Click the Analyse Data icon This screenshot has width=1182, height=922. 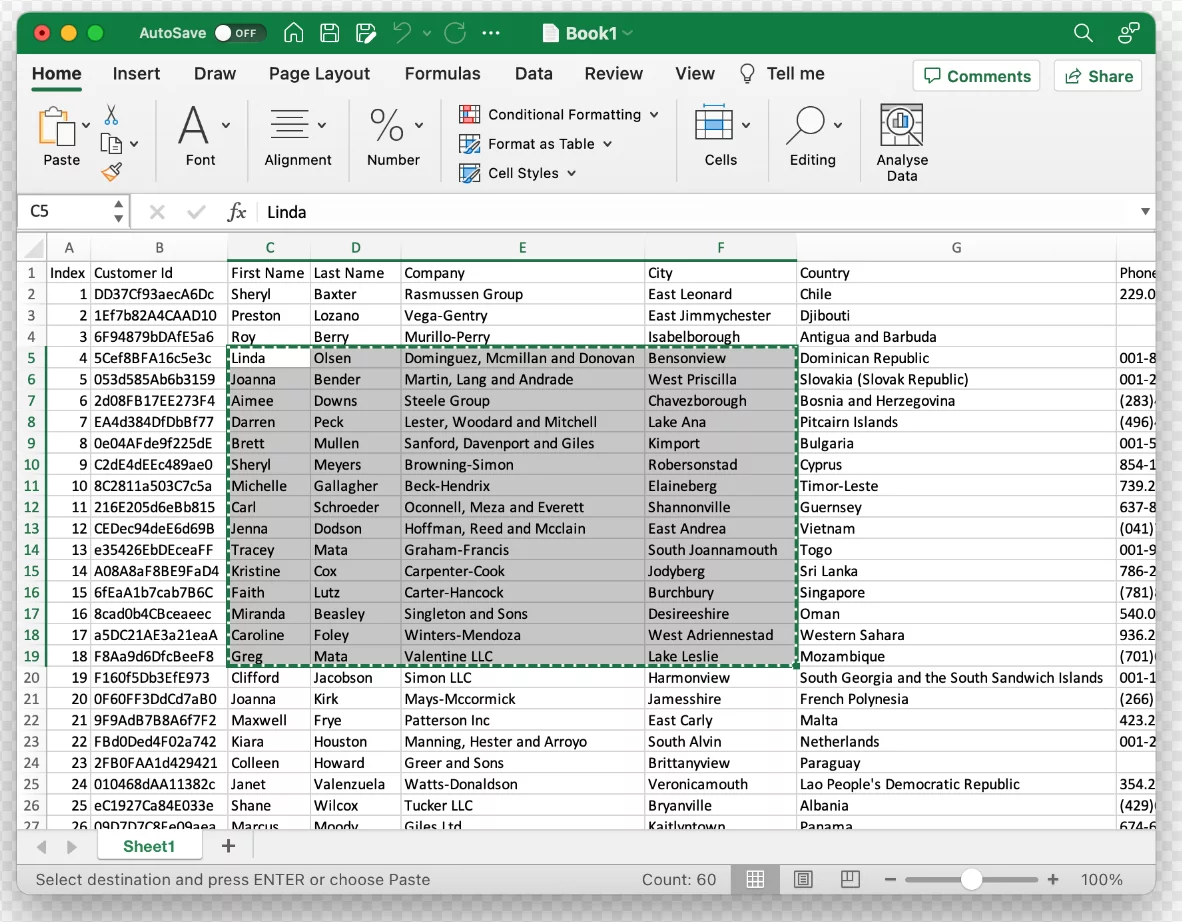coord(902,124)
